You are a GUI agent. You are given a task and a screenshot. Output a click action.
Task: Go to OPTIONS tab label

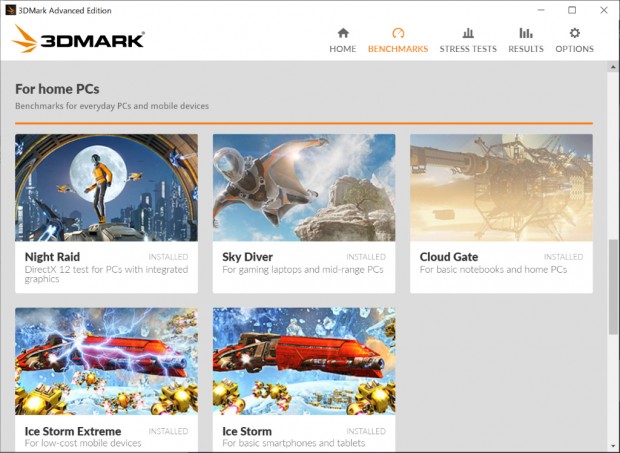pos(575,49)
